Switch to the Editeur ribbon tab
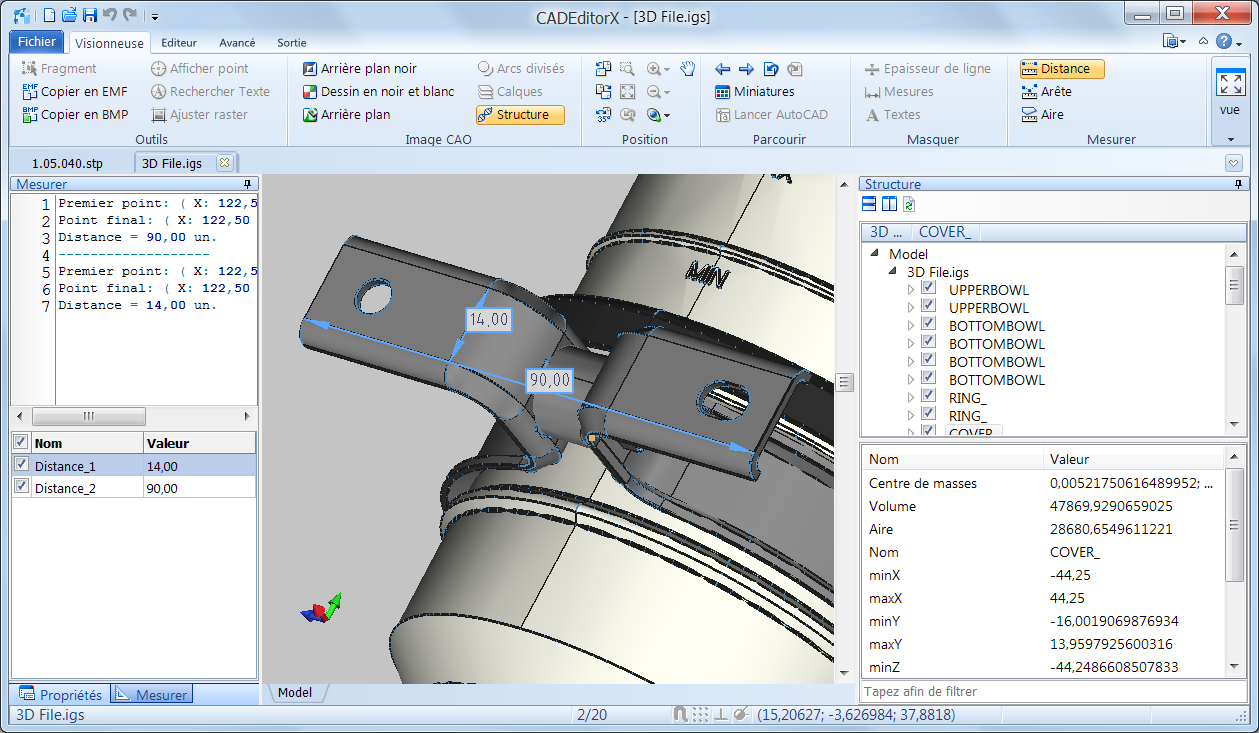The width and height of the screenshot is (1259, 733). pyautogui.click(x=179, y=43)
